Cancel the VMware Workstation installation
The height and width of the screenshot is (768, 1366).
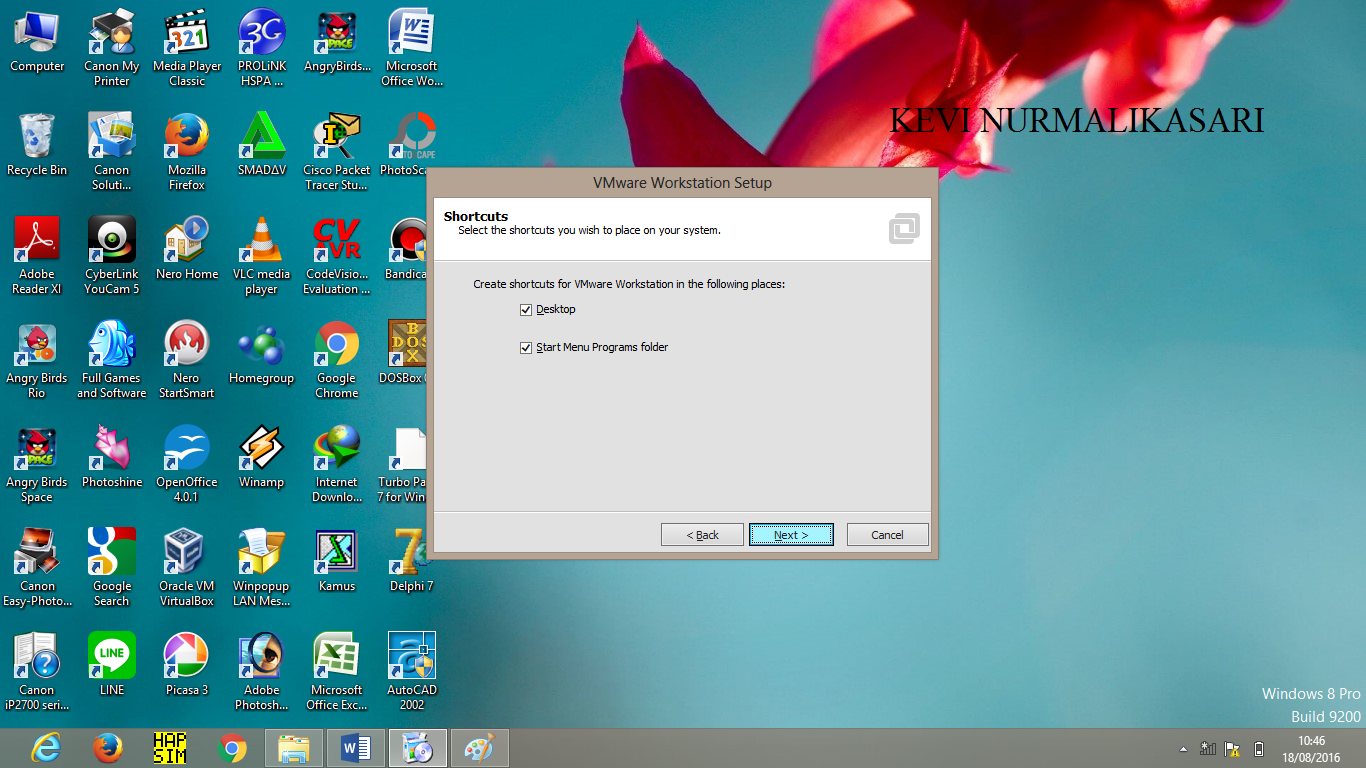(x=887, y=535)
